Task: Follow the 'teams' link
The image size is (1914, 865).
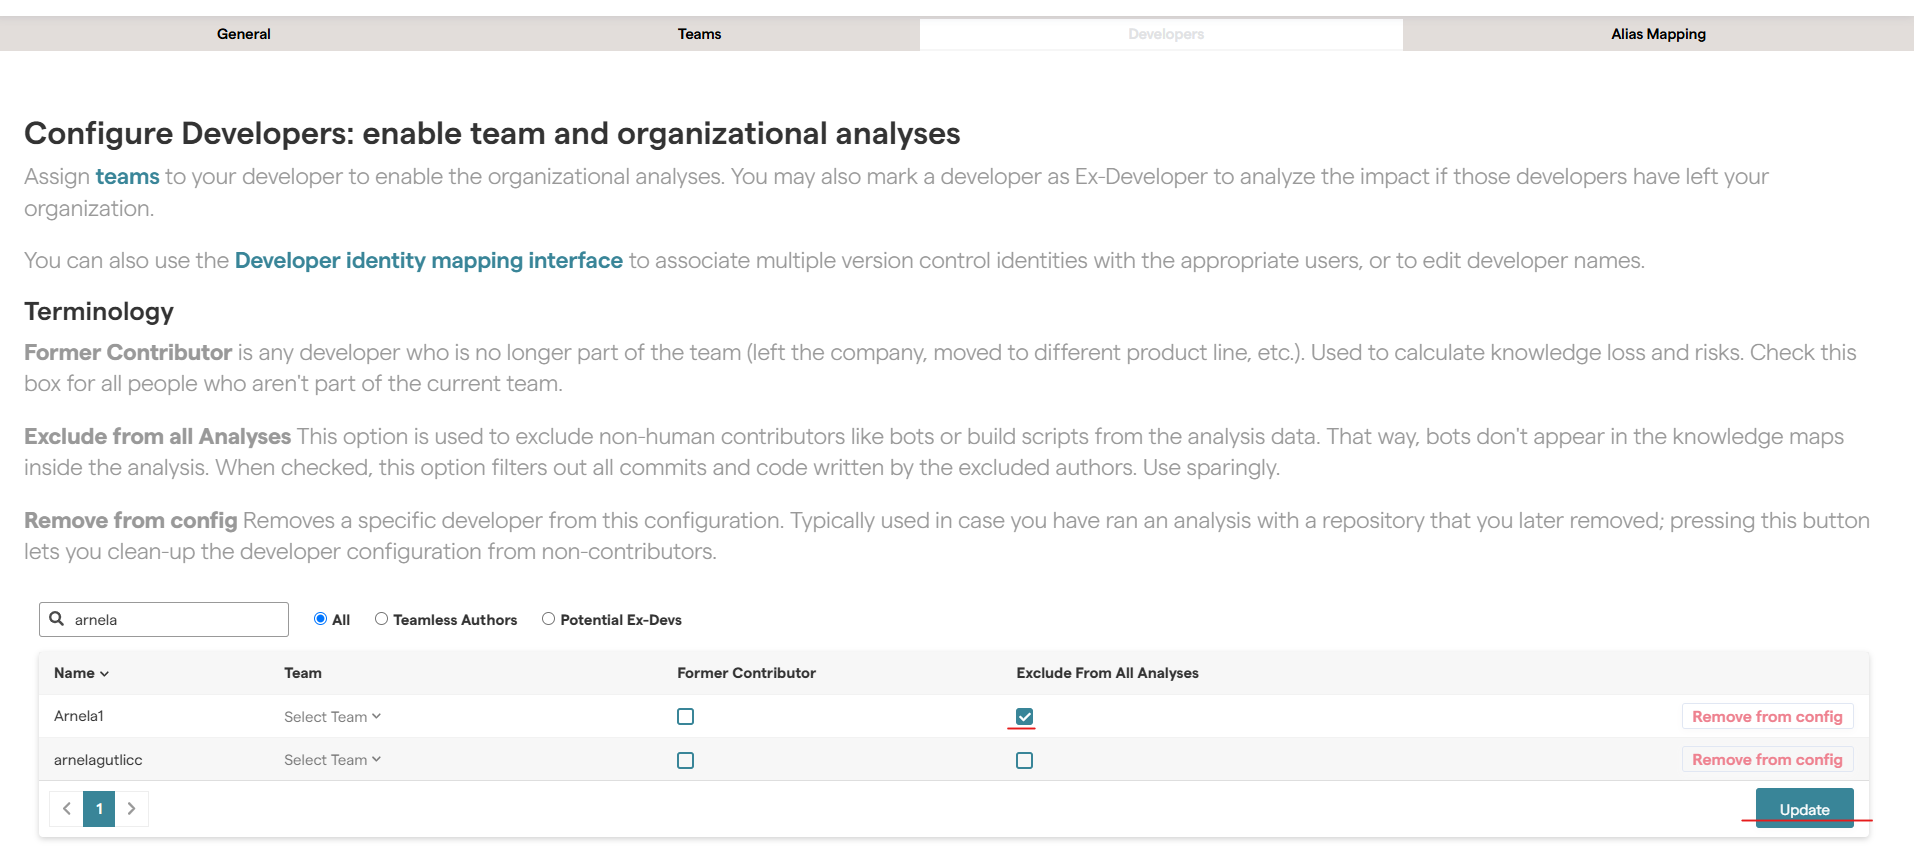Action: coord(127,177)
